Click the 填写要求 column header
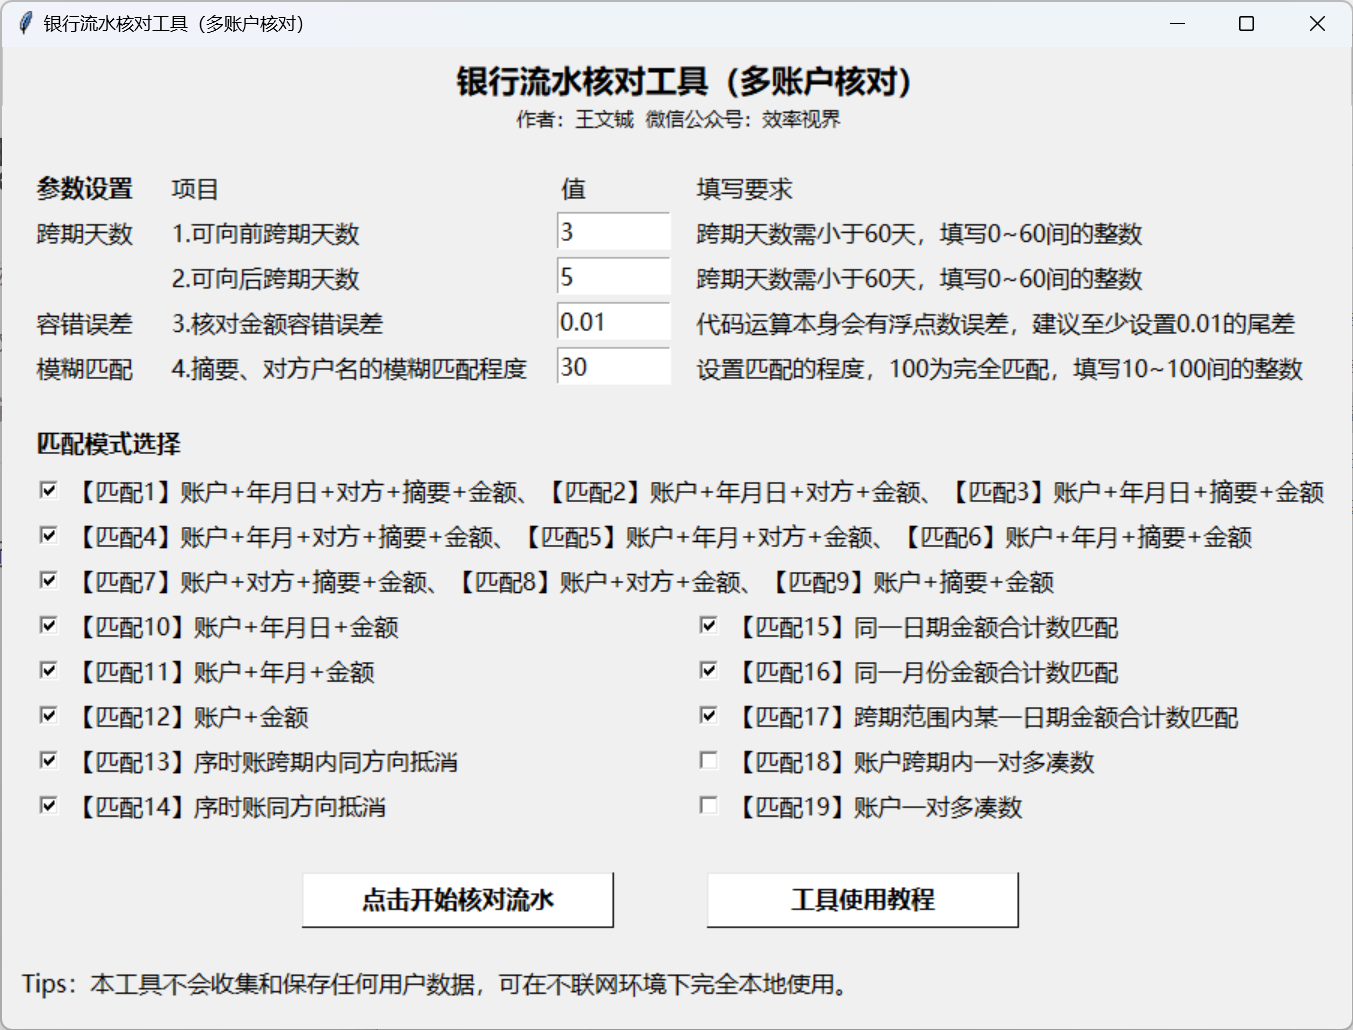 745,189
